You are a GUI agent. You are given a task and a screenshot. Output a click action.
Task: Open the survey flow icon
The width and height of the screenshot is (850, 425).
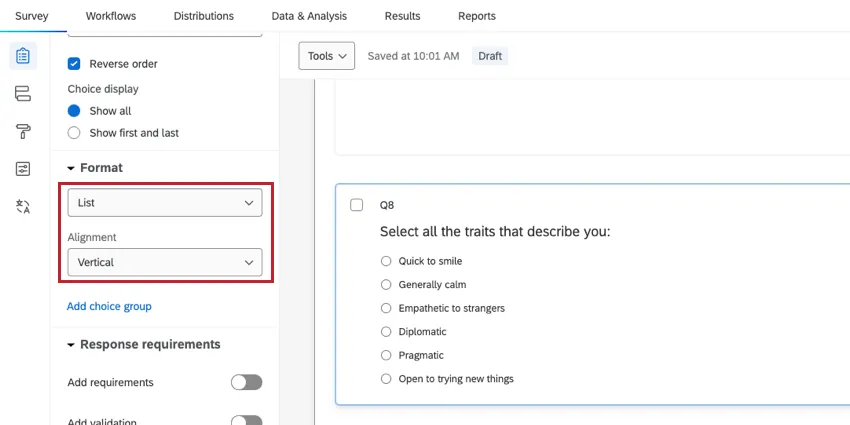pos(23,94)
